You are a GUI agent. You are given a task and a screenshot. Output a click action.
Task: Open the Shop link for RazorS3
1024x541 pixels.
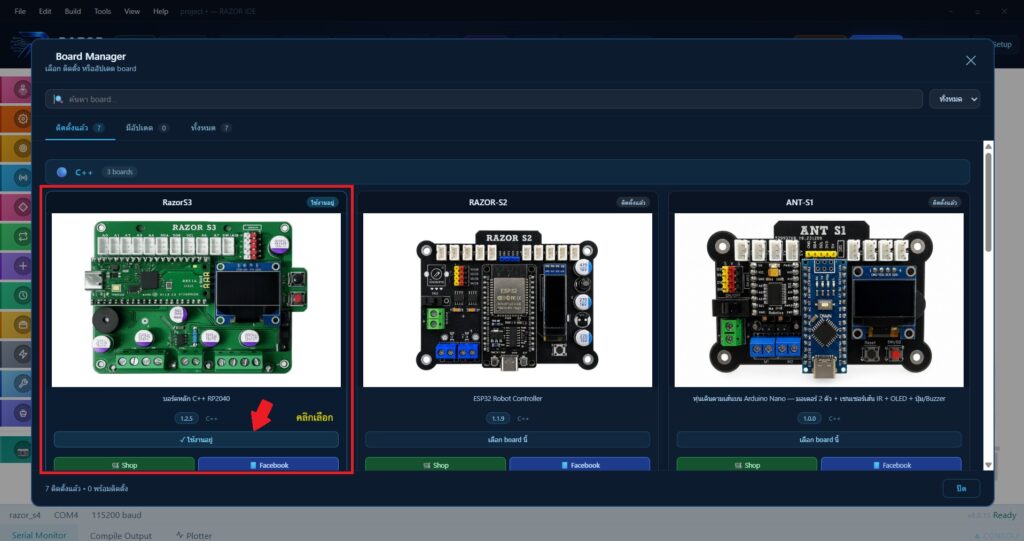tap(124, 464)
